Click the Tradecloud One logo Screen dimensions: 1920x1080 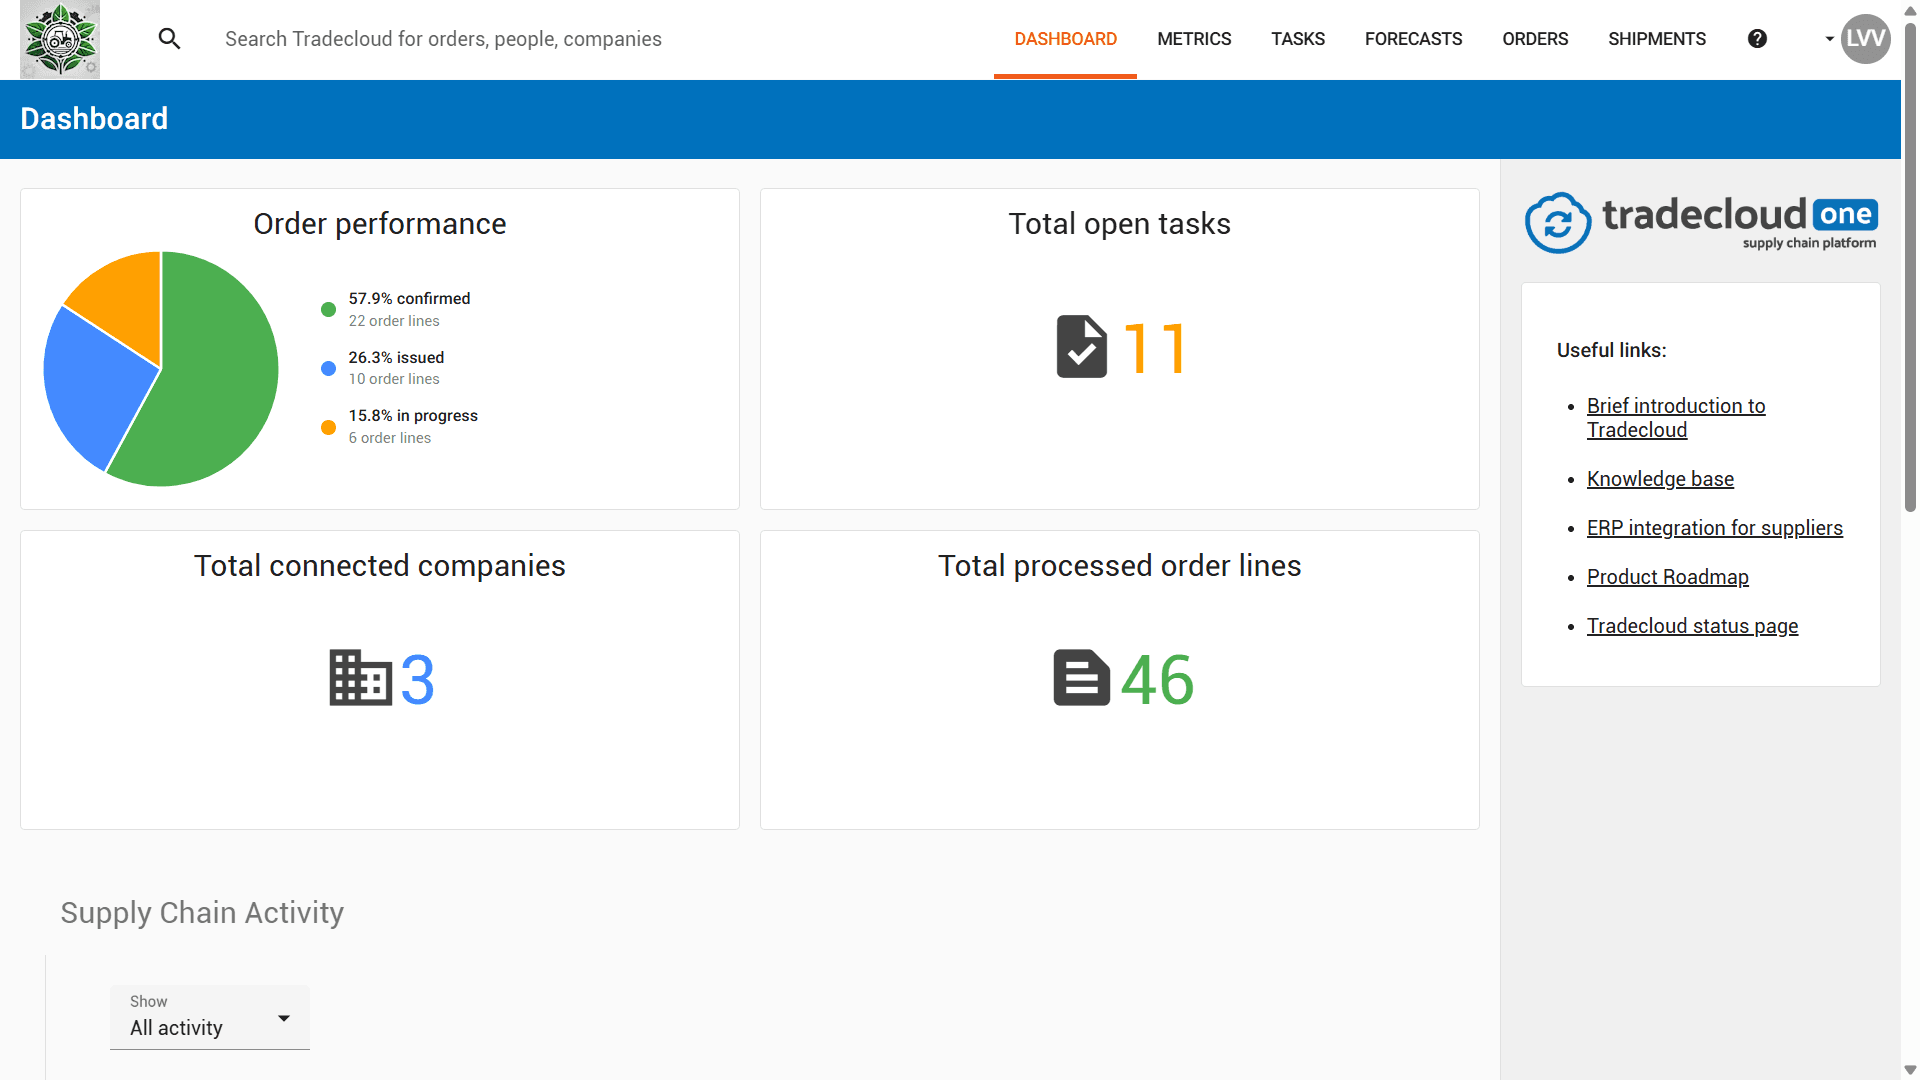1701,223
